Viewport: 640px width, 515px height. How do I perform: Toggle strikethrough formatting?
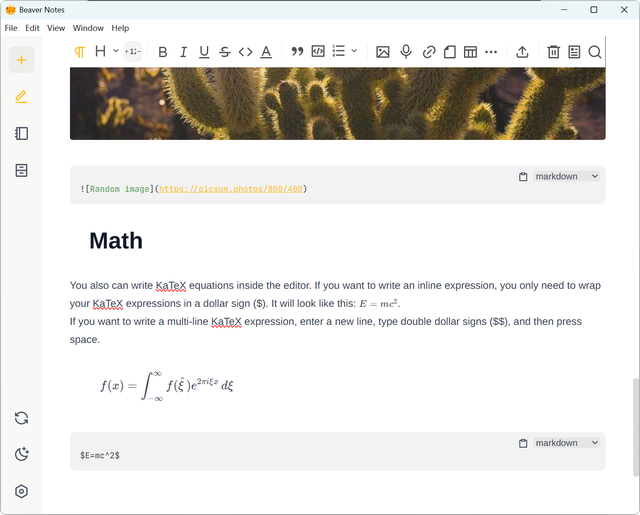point(224,52)
